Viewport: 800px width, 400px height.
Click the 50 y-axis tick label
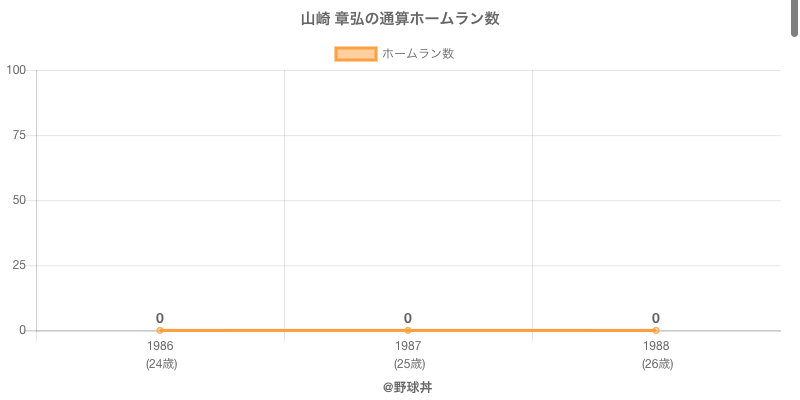pos(19,200)
